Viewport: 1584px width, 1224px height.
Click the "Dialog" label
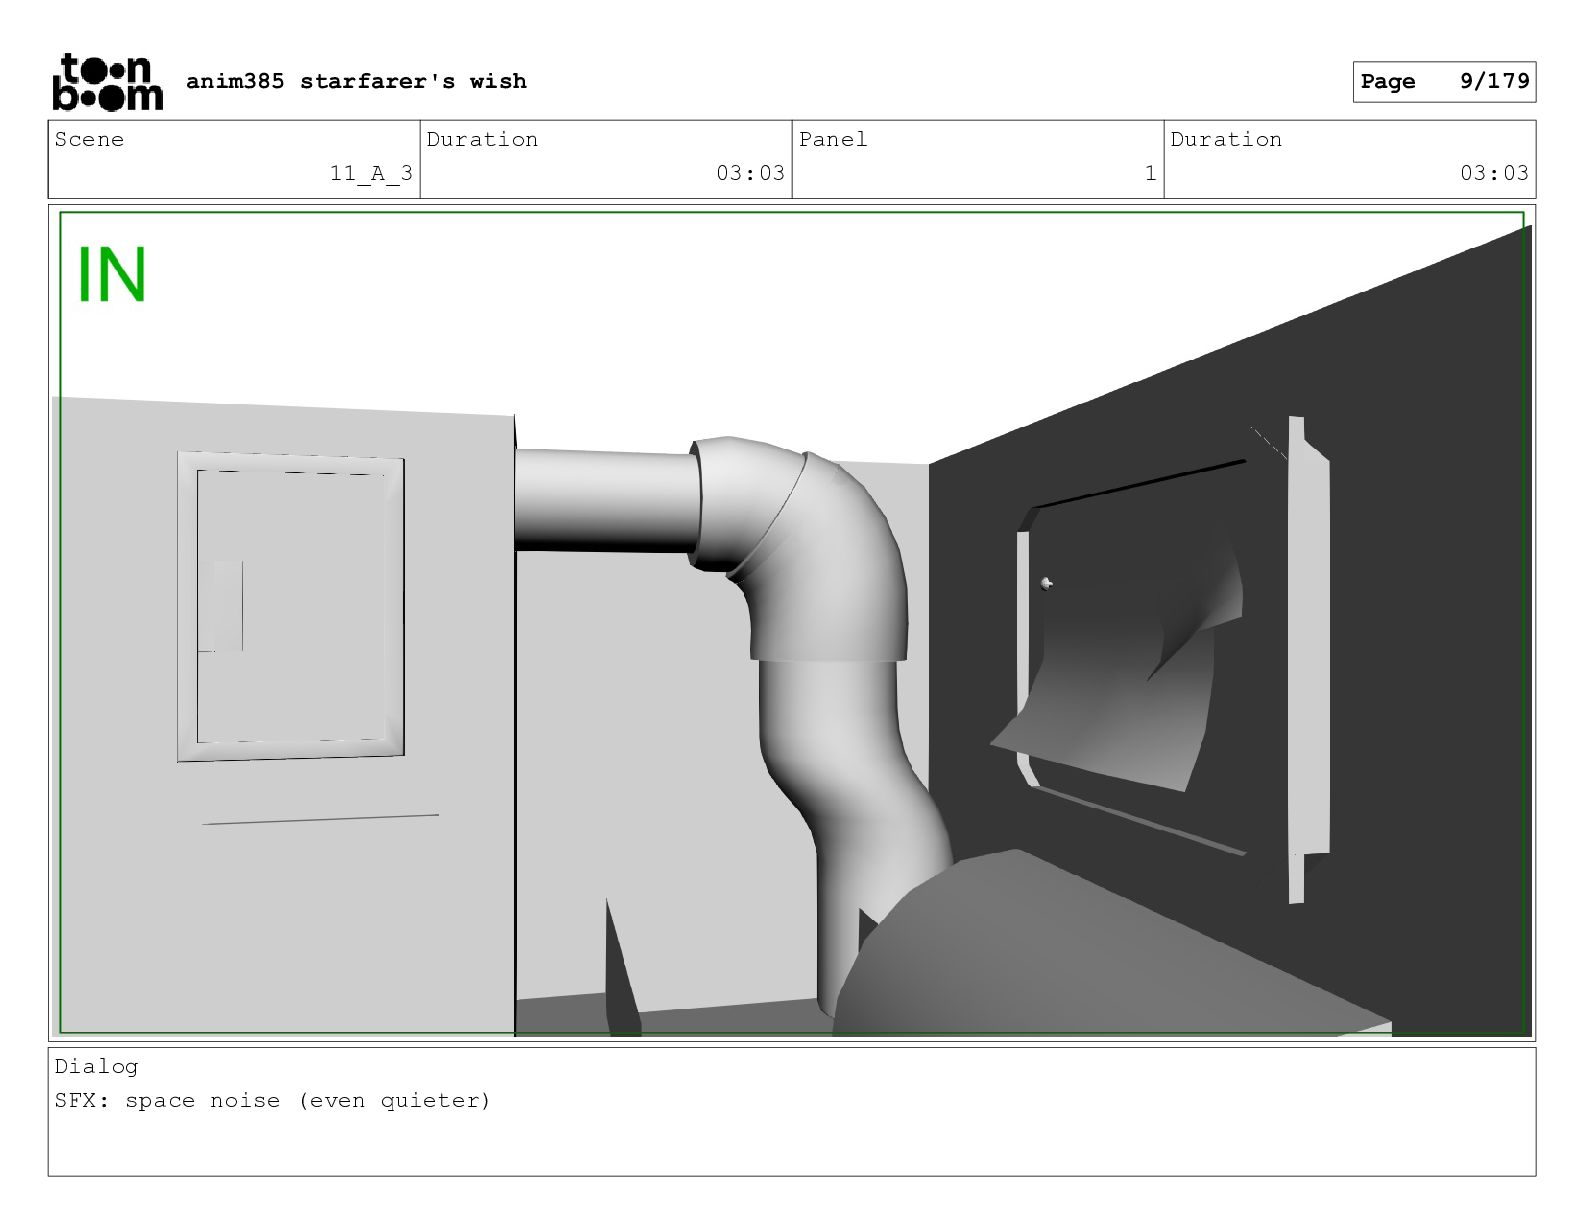tap(96, 1066)
